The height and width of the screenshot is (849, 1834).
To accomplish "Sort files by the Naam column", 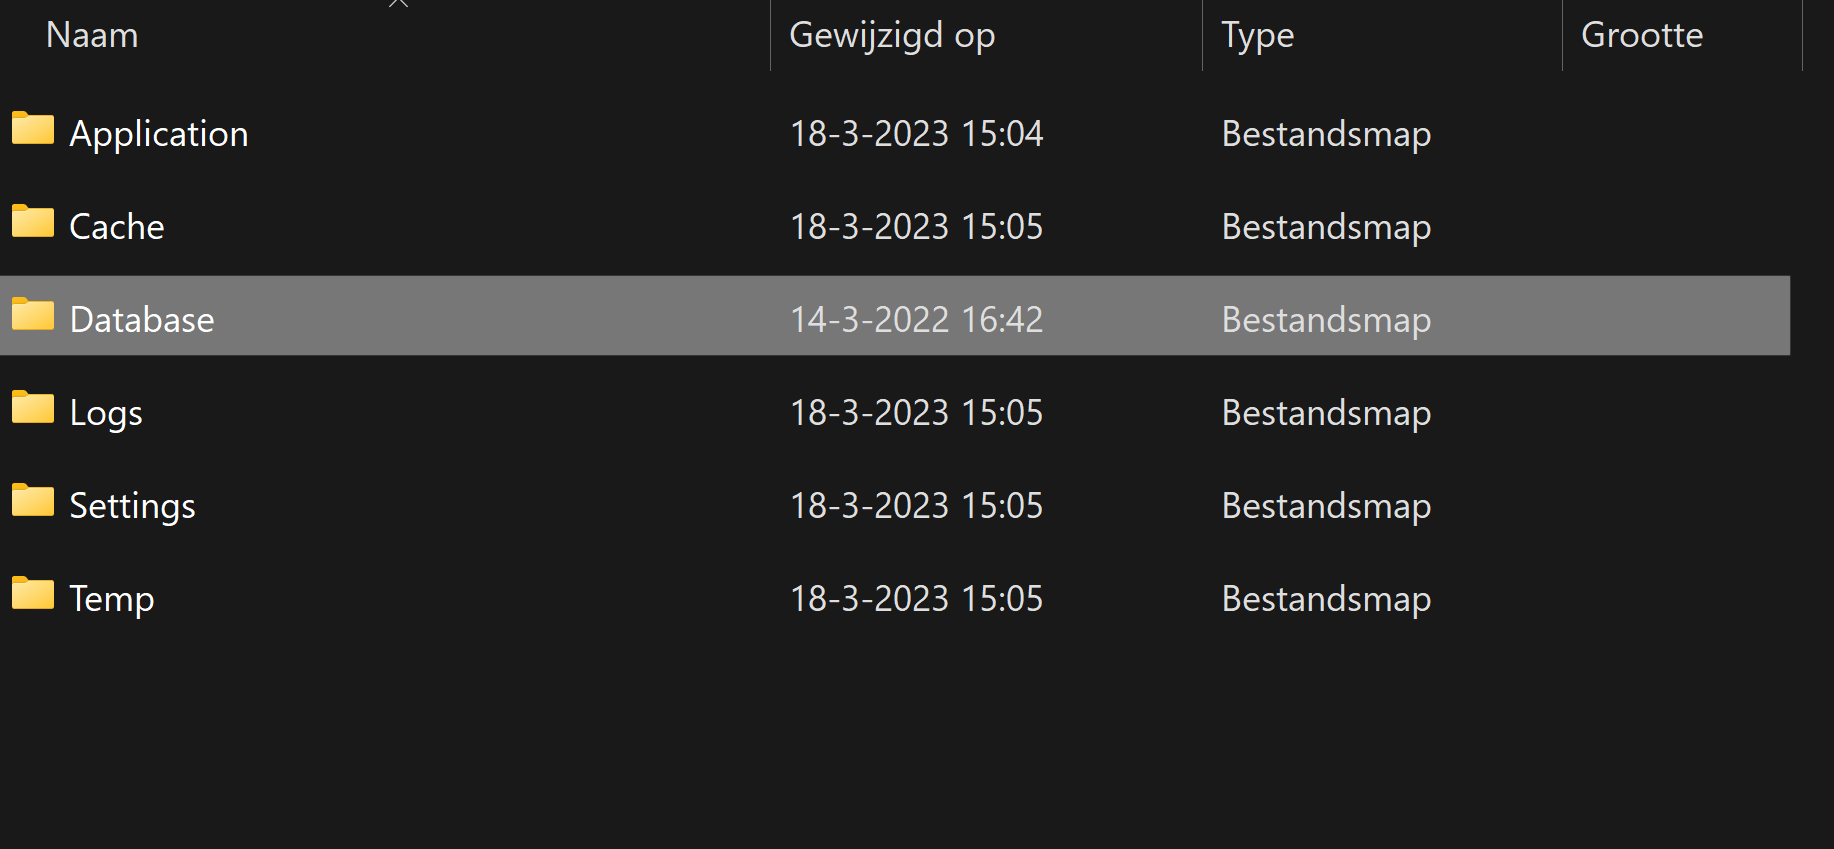I will 92,35.
